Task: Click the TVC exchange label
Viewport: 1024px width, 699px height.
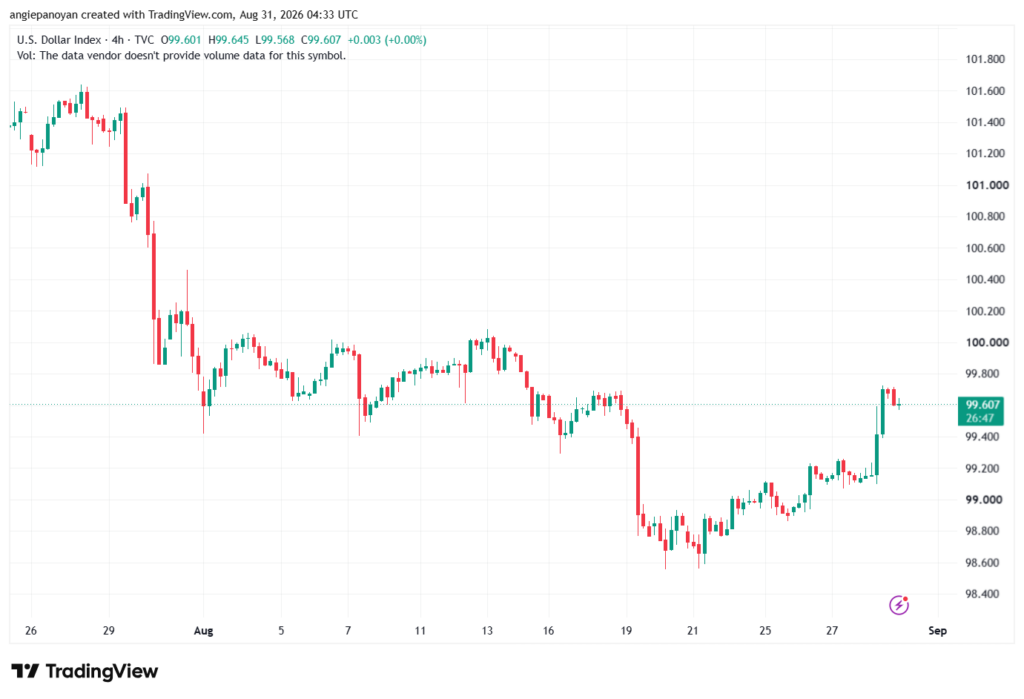Action: tap(144, 40)
